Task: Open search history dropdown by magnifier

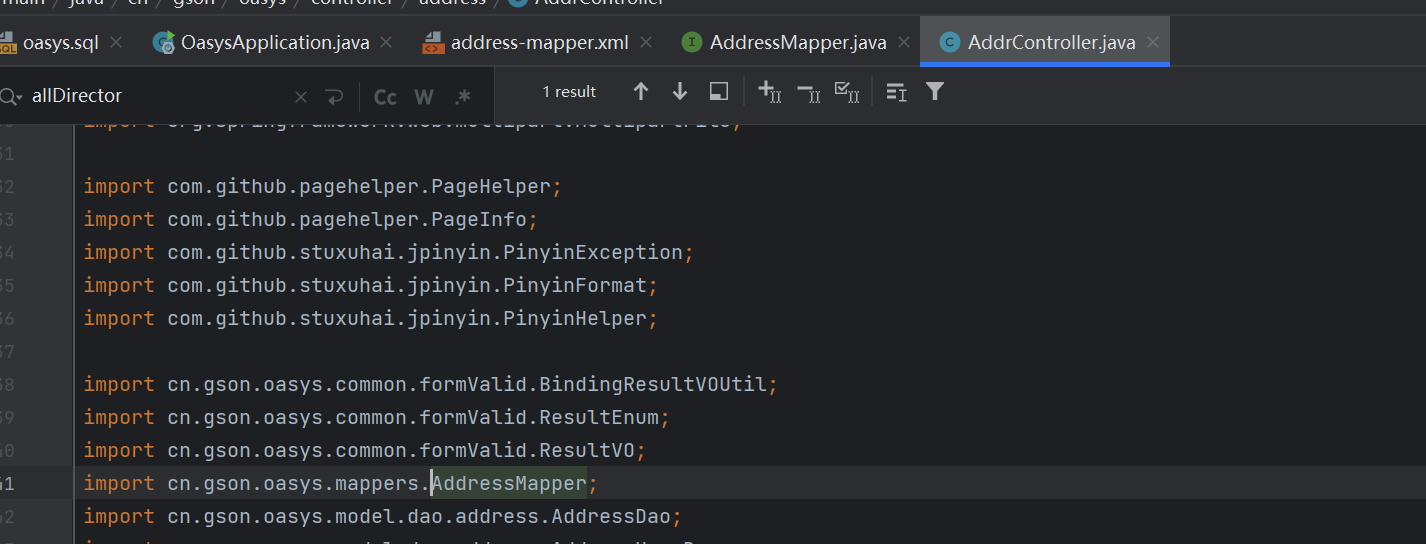Action: tap(10, 97)
